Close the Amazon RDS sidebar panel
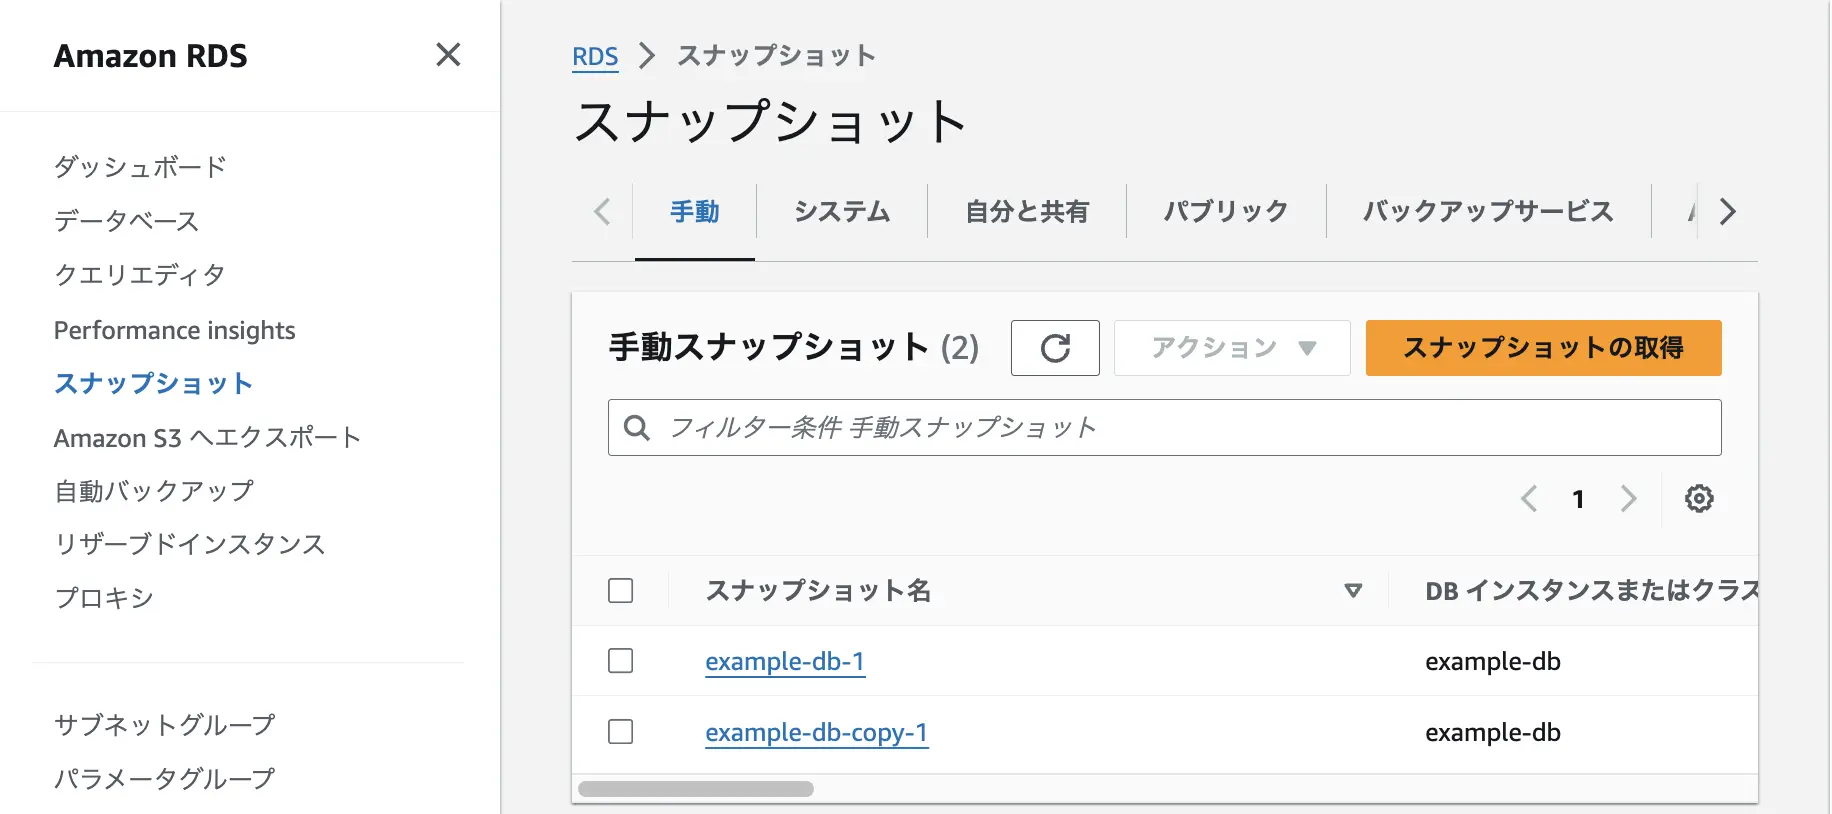 (x=448, y=55)
